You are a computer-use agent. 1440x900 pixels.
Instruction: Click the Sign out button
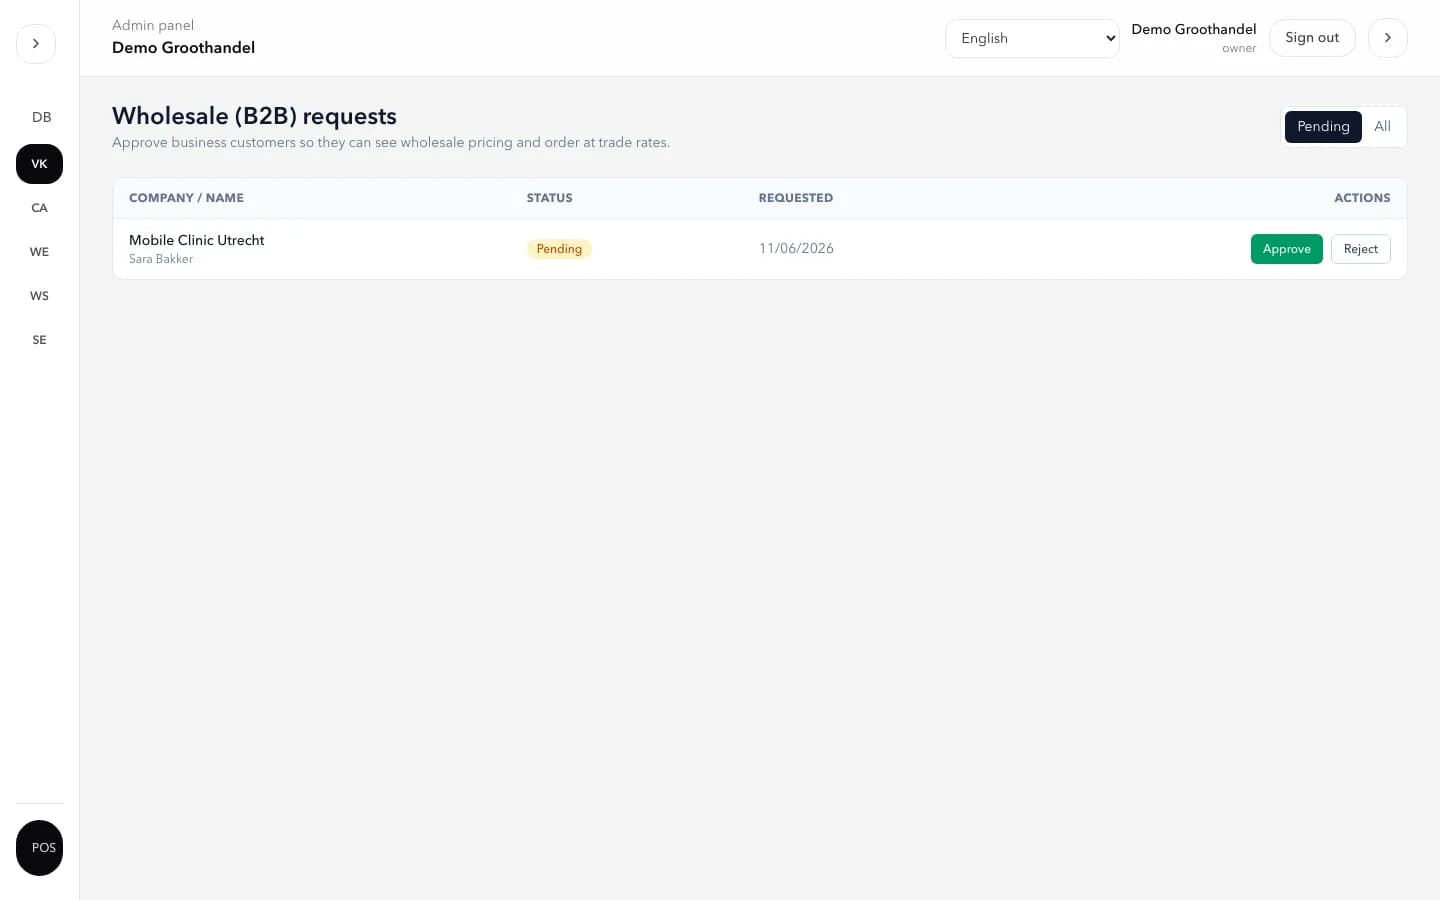(x=1312, y=38)
